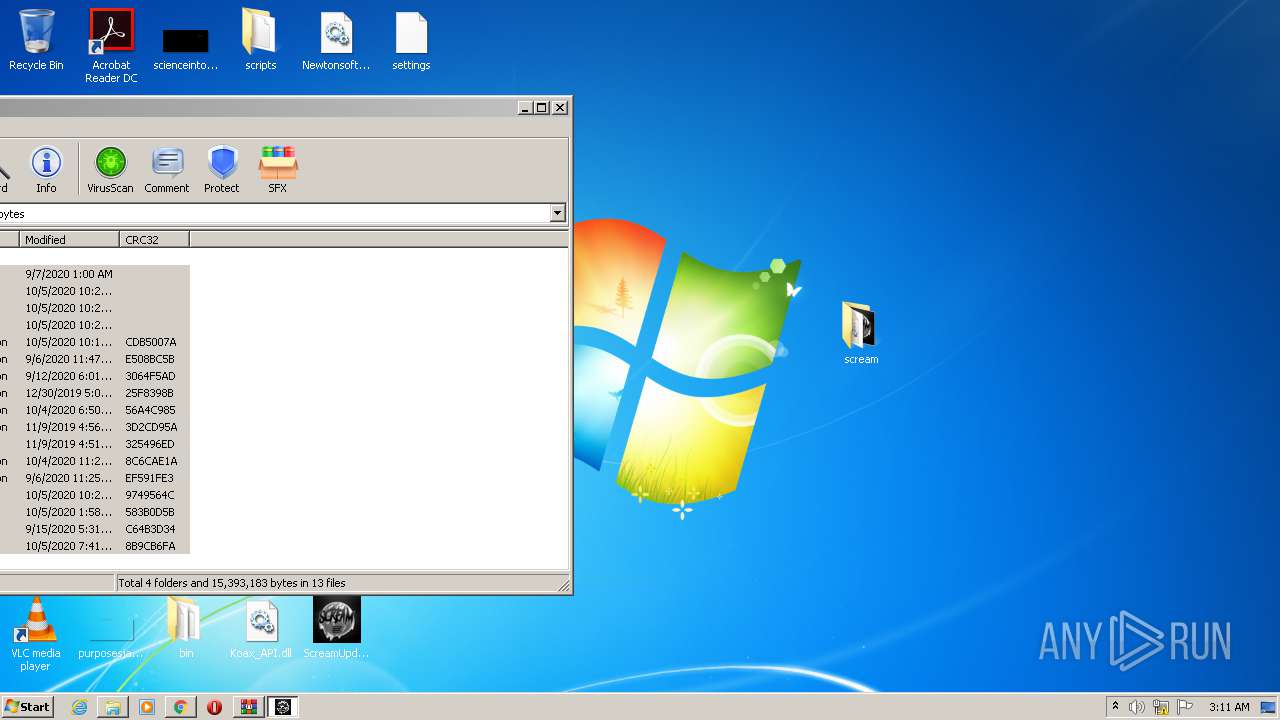The image size is (1280, 720).
Task: Select the row with CRC32 C64B3D34
Action: pos(95,529)
